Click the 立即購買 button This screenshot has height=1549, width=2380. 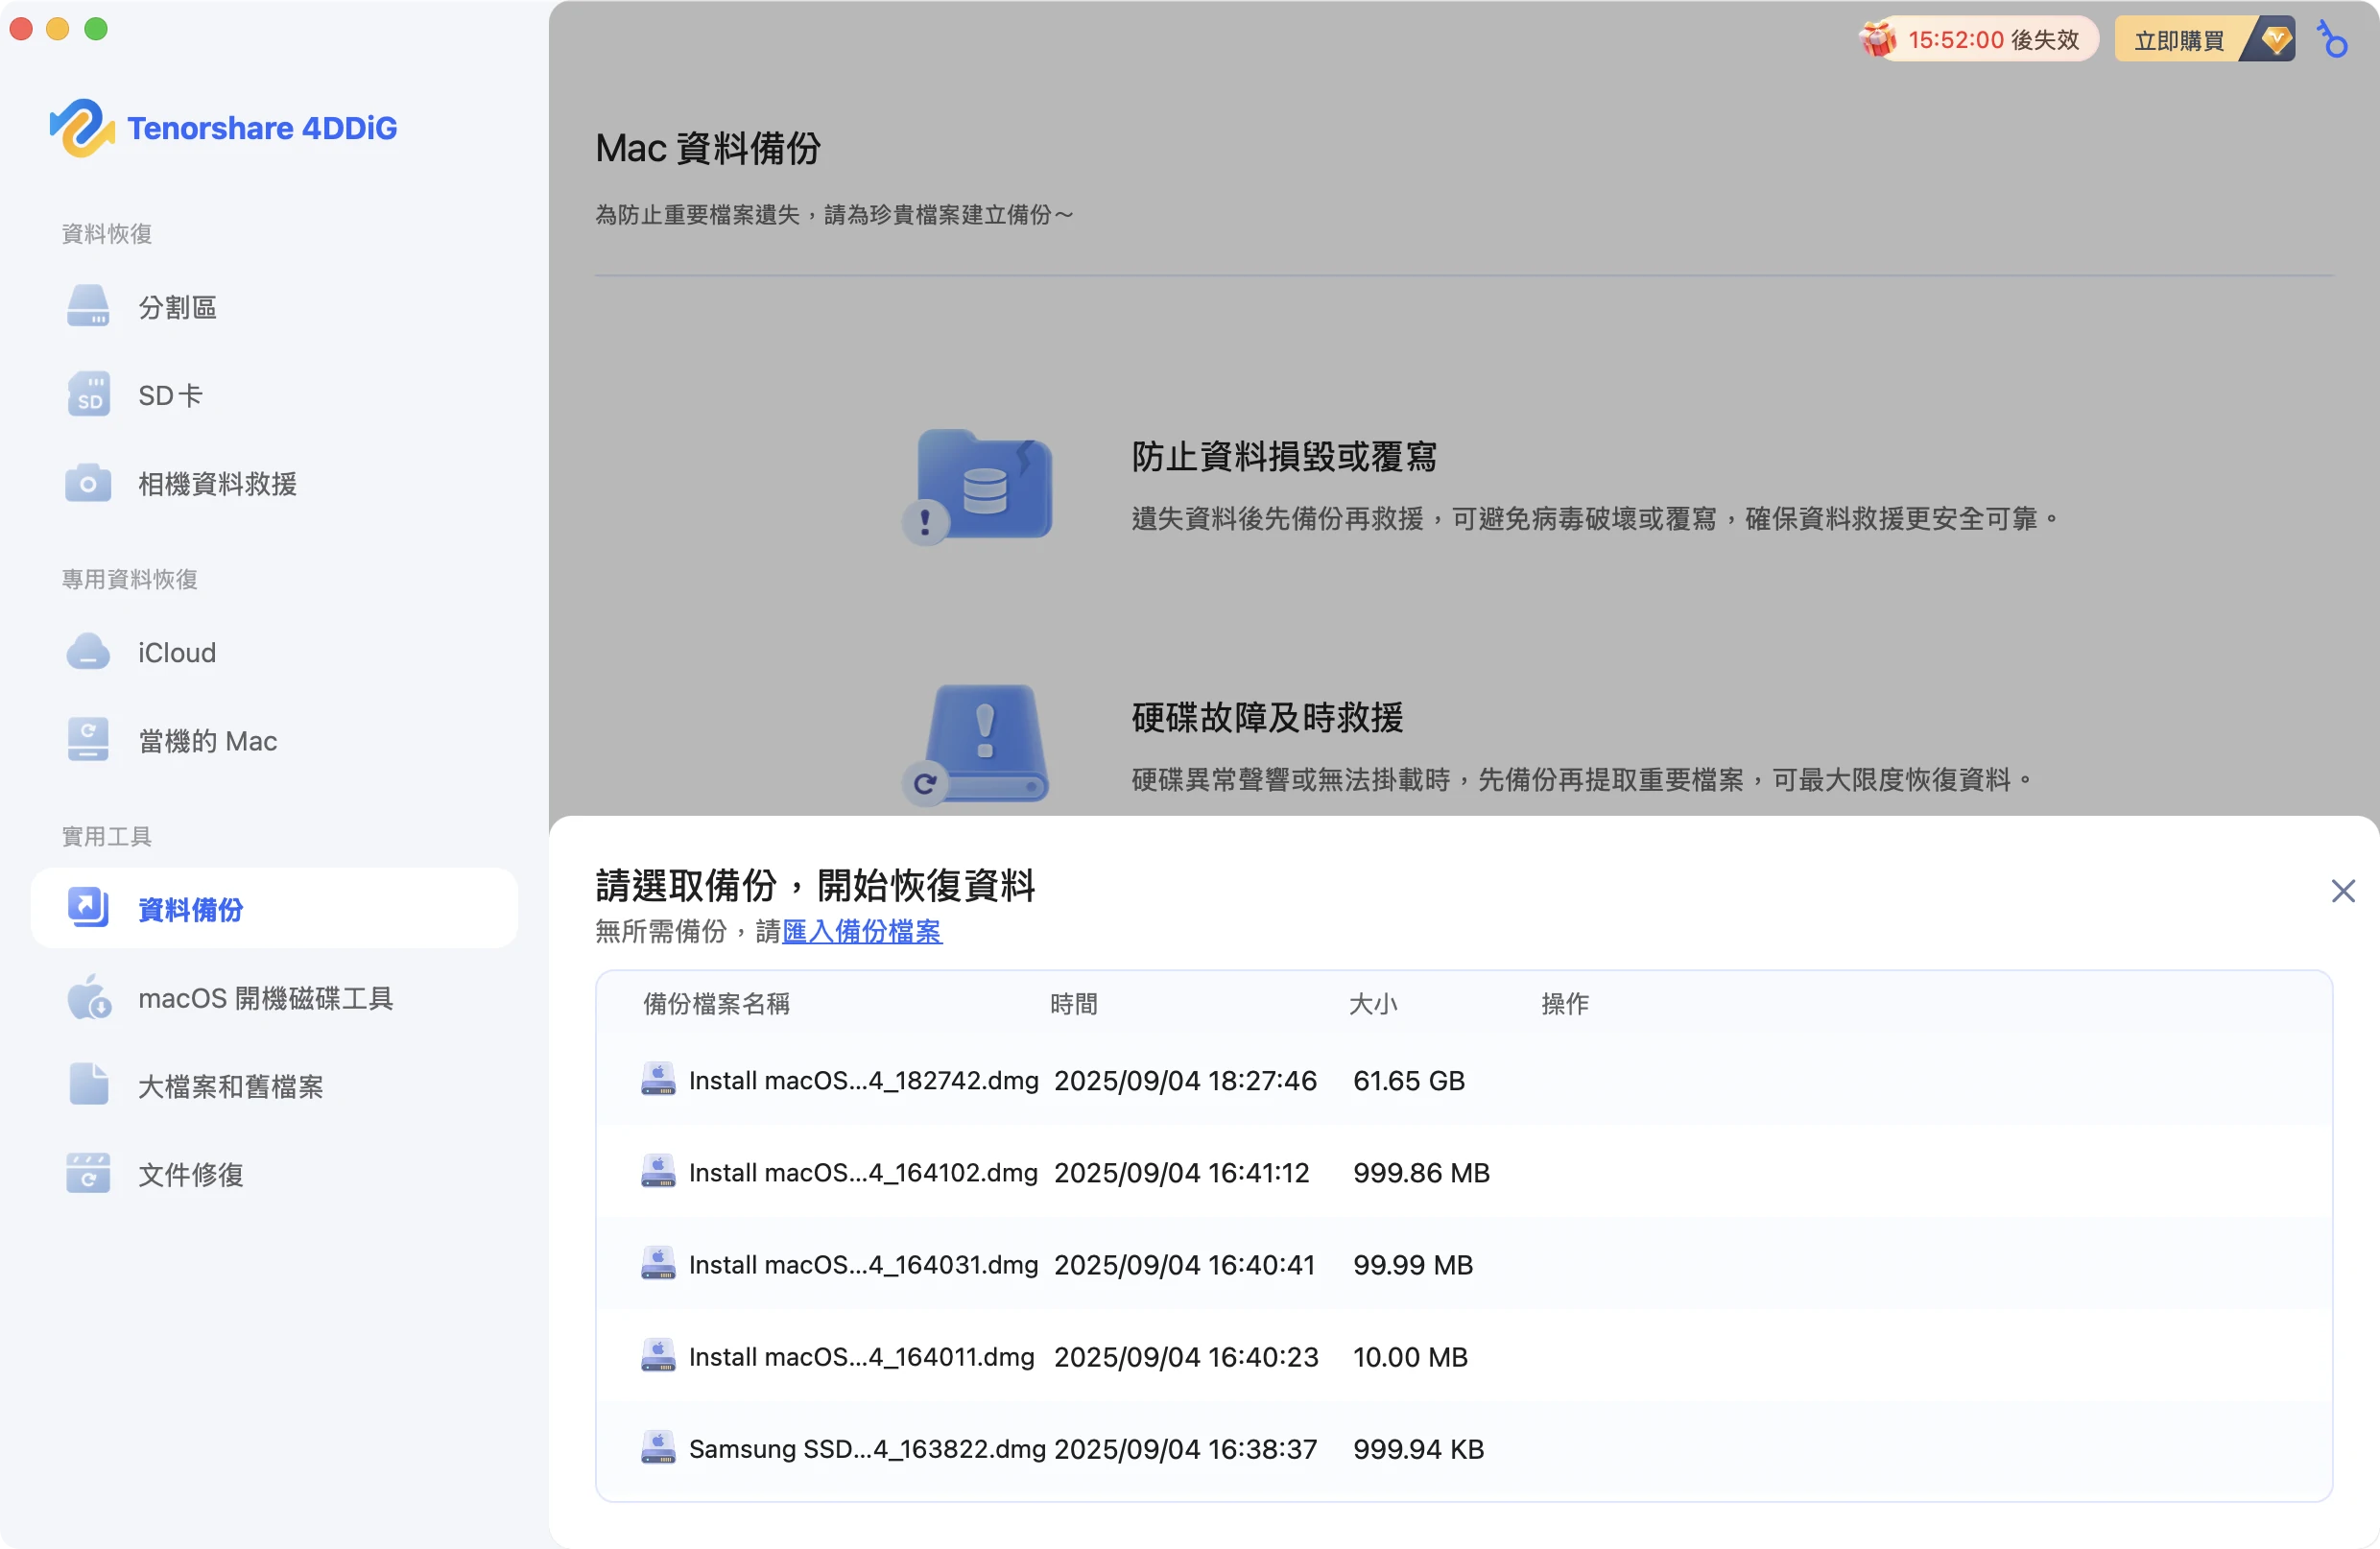[x=2204, y=39]
